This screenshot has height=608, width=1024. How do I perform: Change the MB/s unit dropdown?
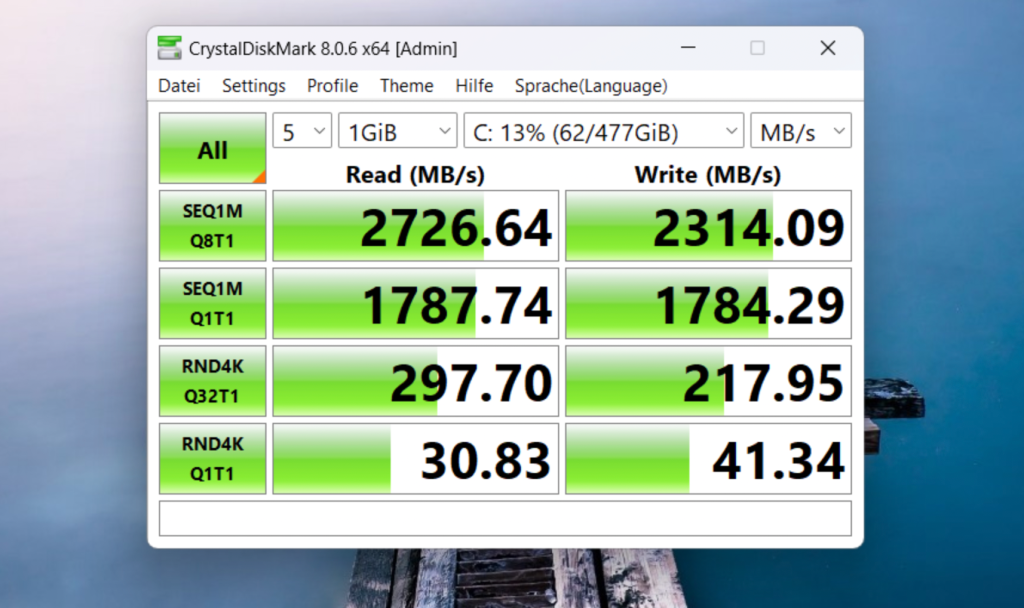(x=800, y=131)
